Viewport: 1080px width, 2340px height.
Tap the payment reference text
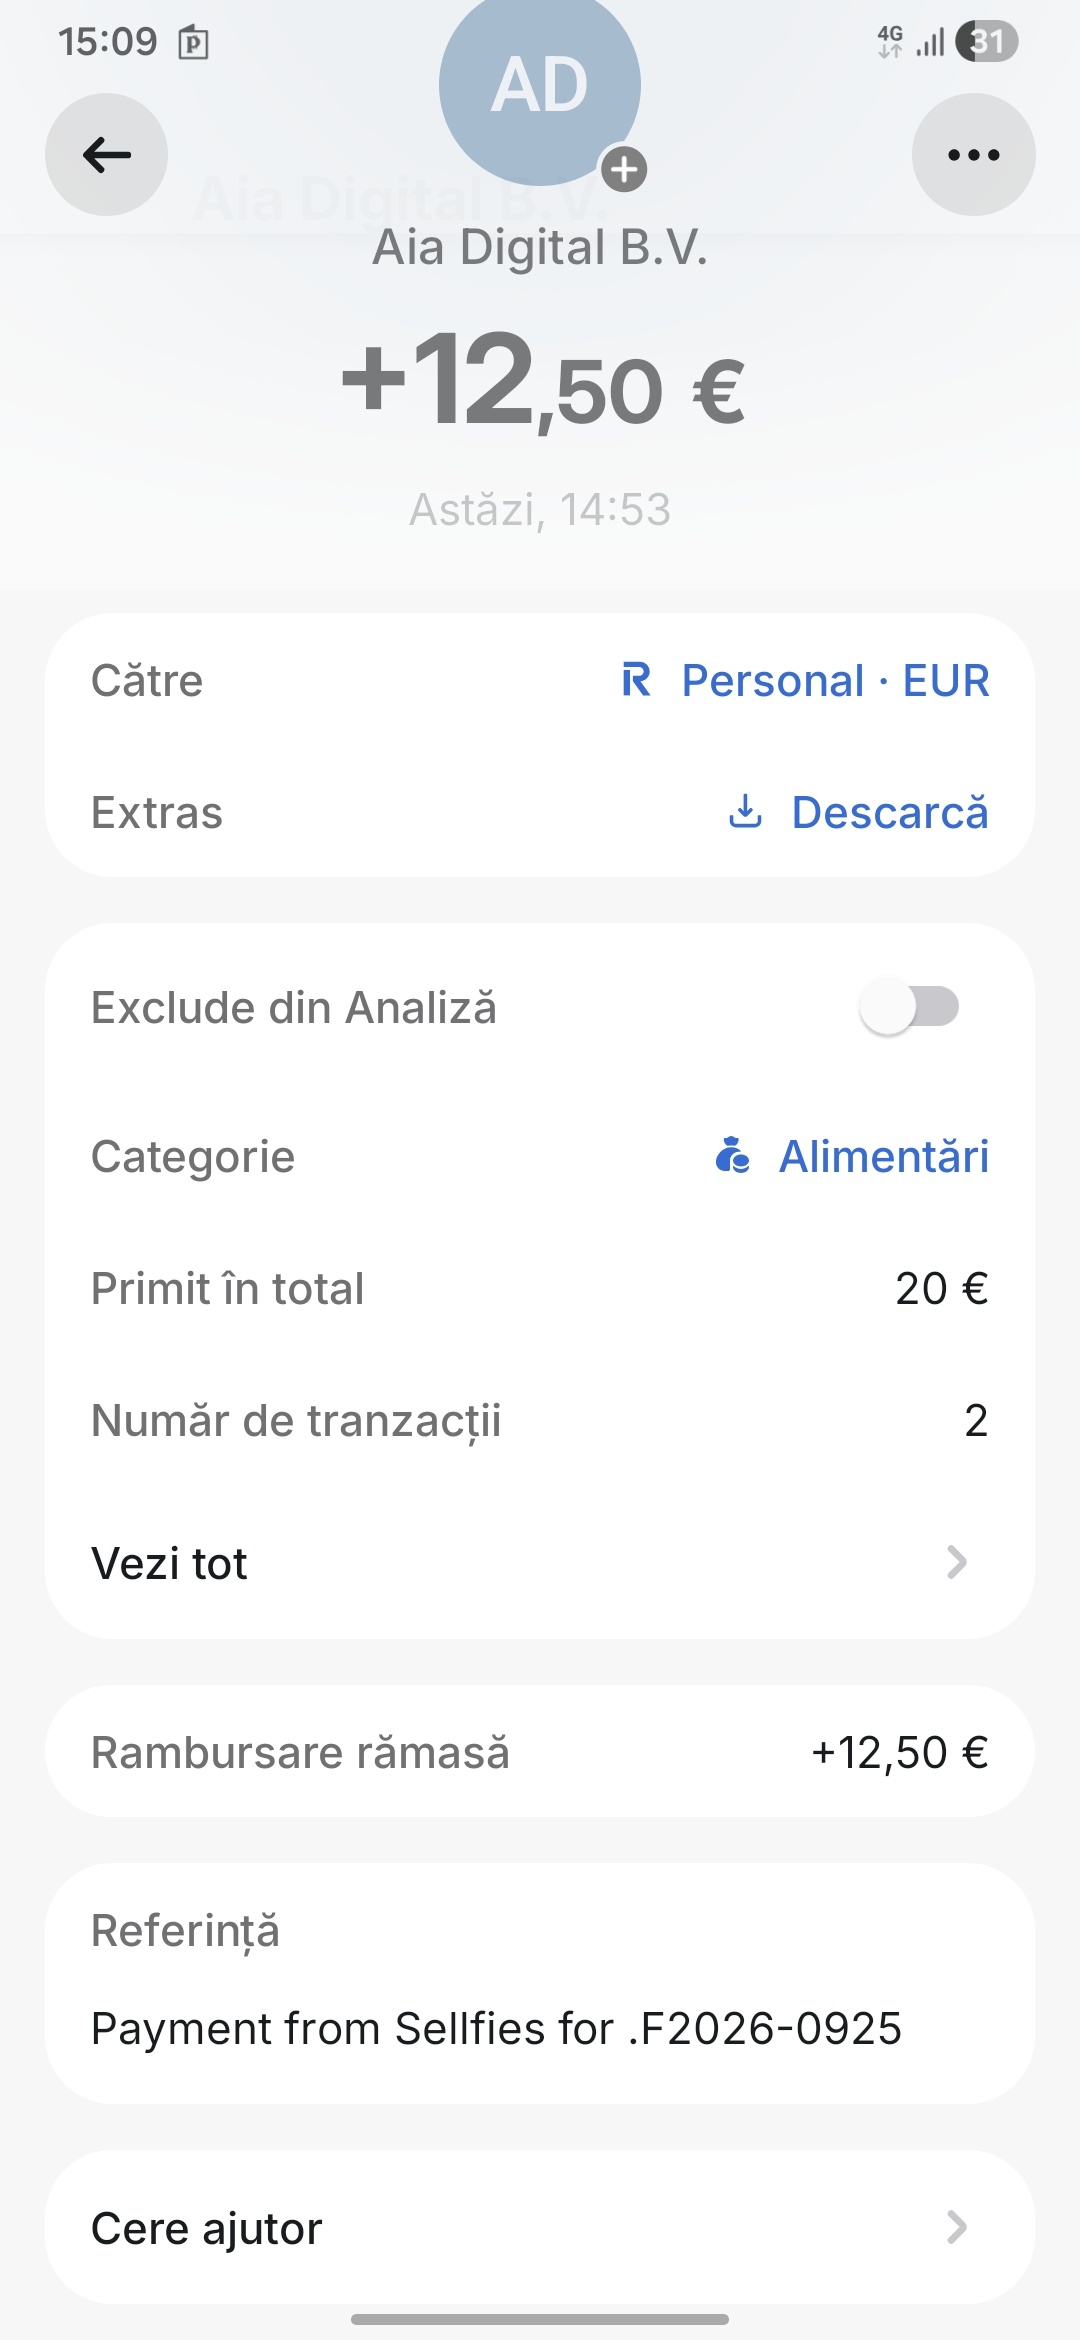click(496, 2028)
